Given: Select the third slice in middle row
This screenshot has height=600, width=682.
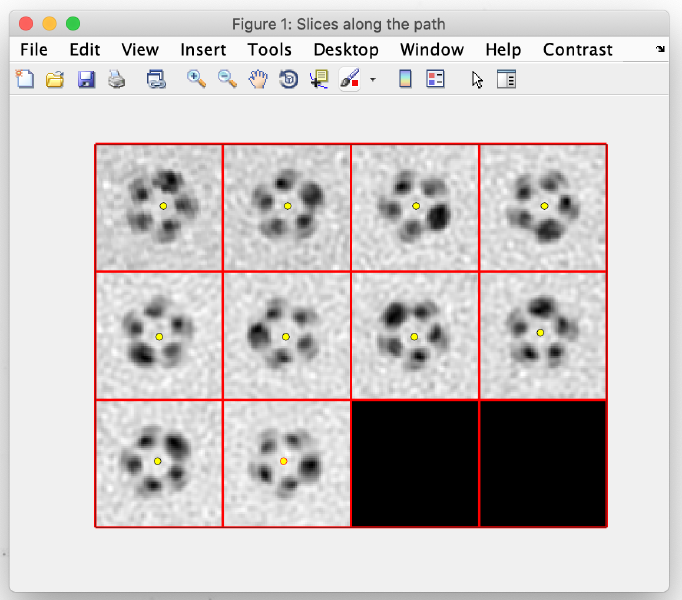Looking at the screenshot, I should click(415, 335).
